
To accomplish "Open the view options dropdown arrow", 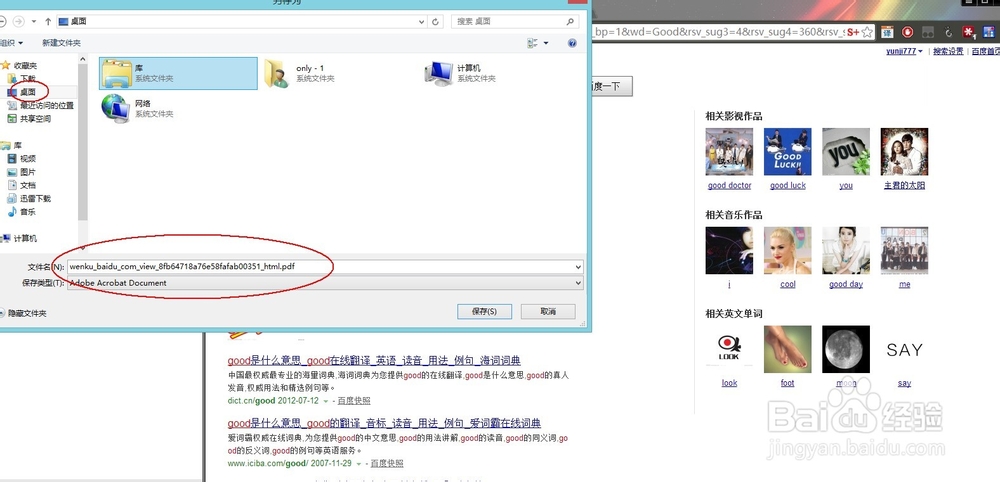I will tap(546, 43).
